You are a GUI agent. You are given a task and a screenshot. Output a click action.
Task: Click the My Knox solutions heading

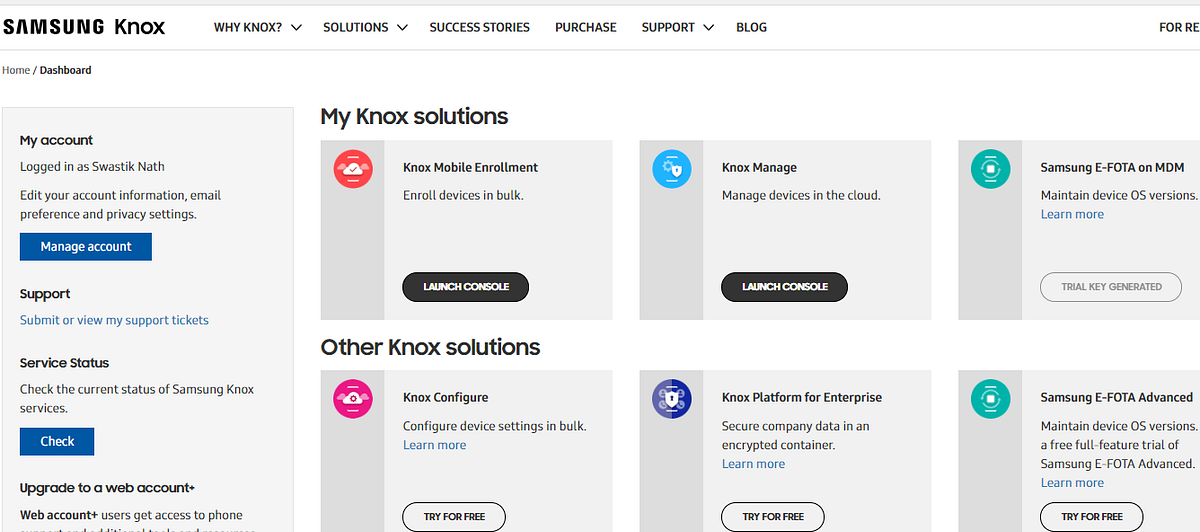point(414,117)
